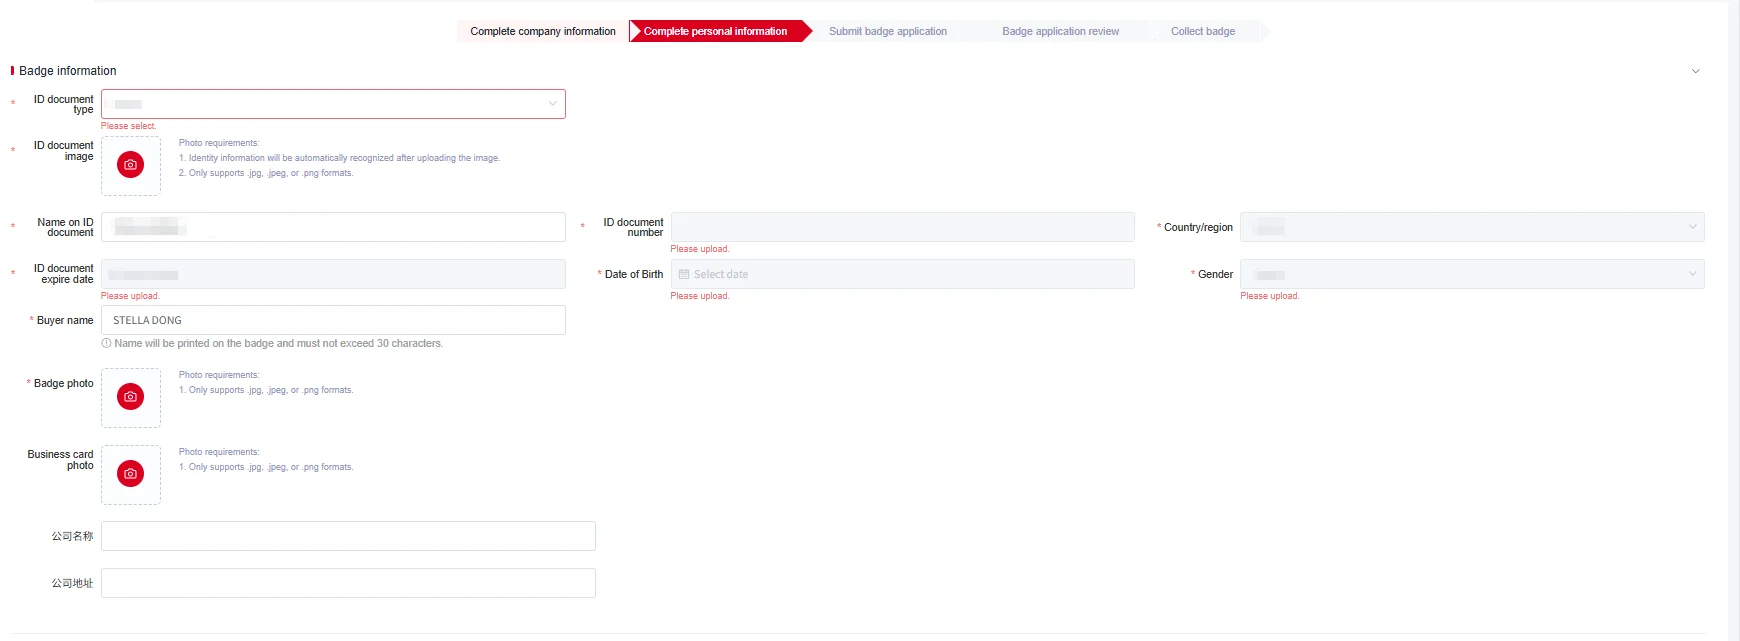Upload Business card photo via camera icon
This screenshot has height=641, width=1740.
tap(130, 474)
